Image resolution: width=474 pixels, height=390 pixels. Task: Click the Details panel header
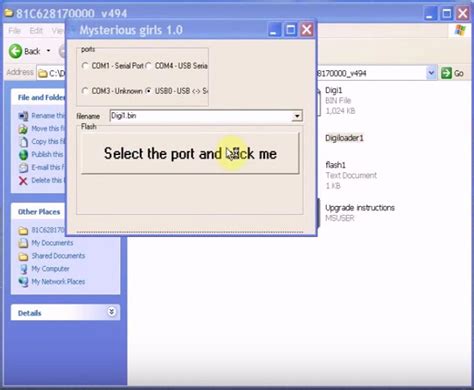[65, 313]
